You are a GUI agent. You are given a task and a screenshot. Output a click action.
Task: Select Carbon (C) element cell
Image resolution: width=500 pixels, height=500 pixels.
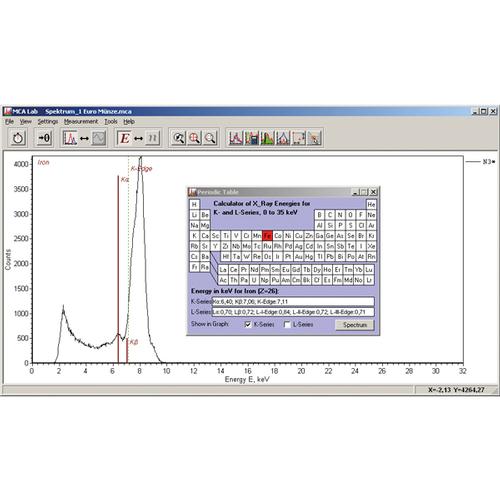330,215
